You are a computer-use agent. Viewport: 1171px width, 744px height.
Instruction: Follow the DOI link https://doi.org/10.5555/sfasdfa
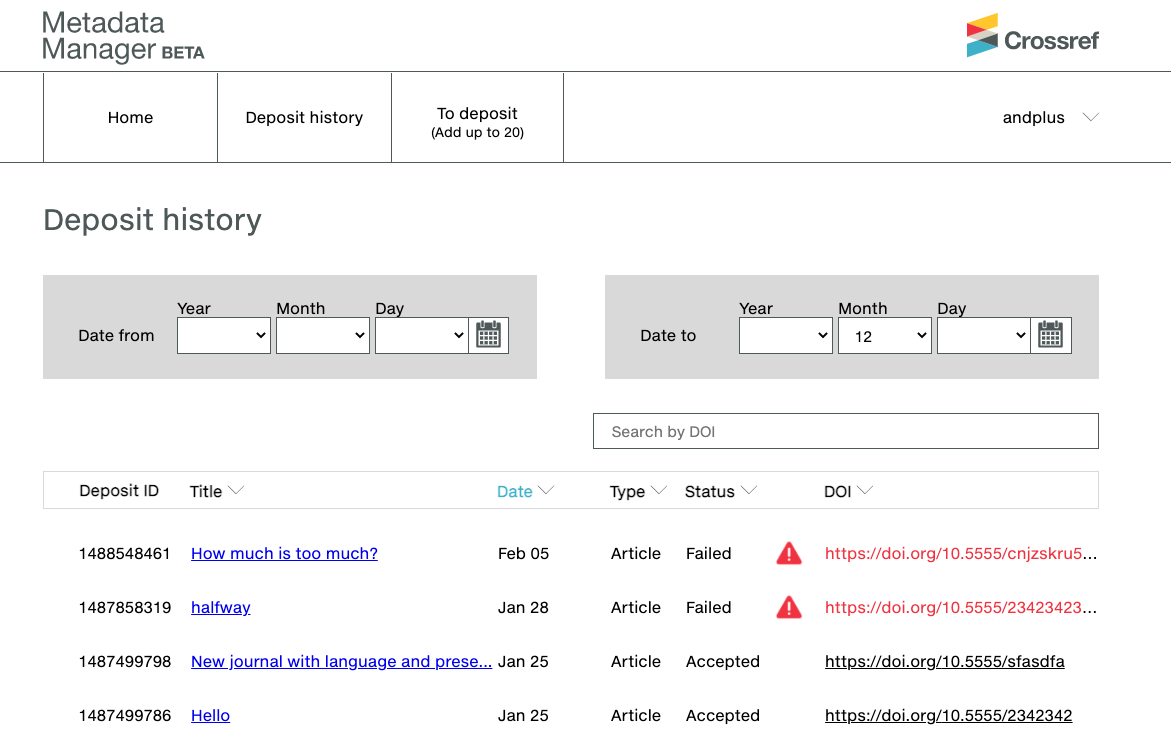944,661
